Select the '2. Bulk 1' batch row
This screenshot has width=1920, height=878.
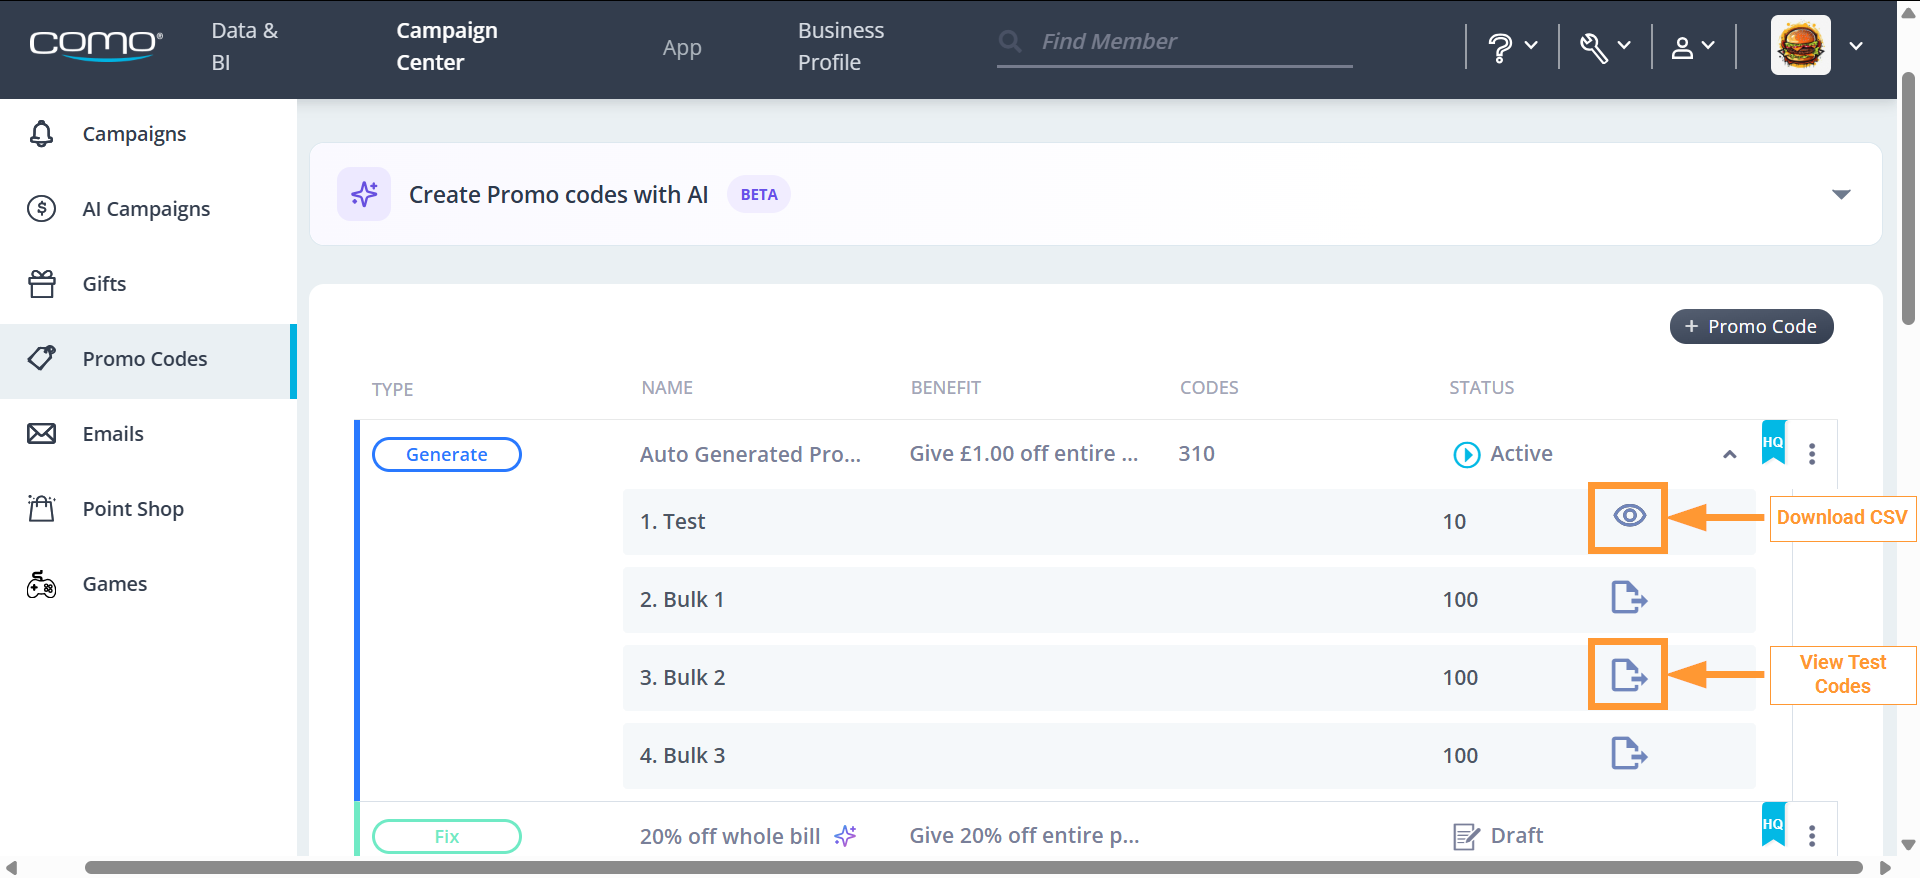(x=1189, y=600)
